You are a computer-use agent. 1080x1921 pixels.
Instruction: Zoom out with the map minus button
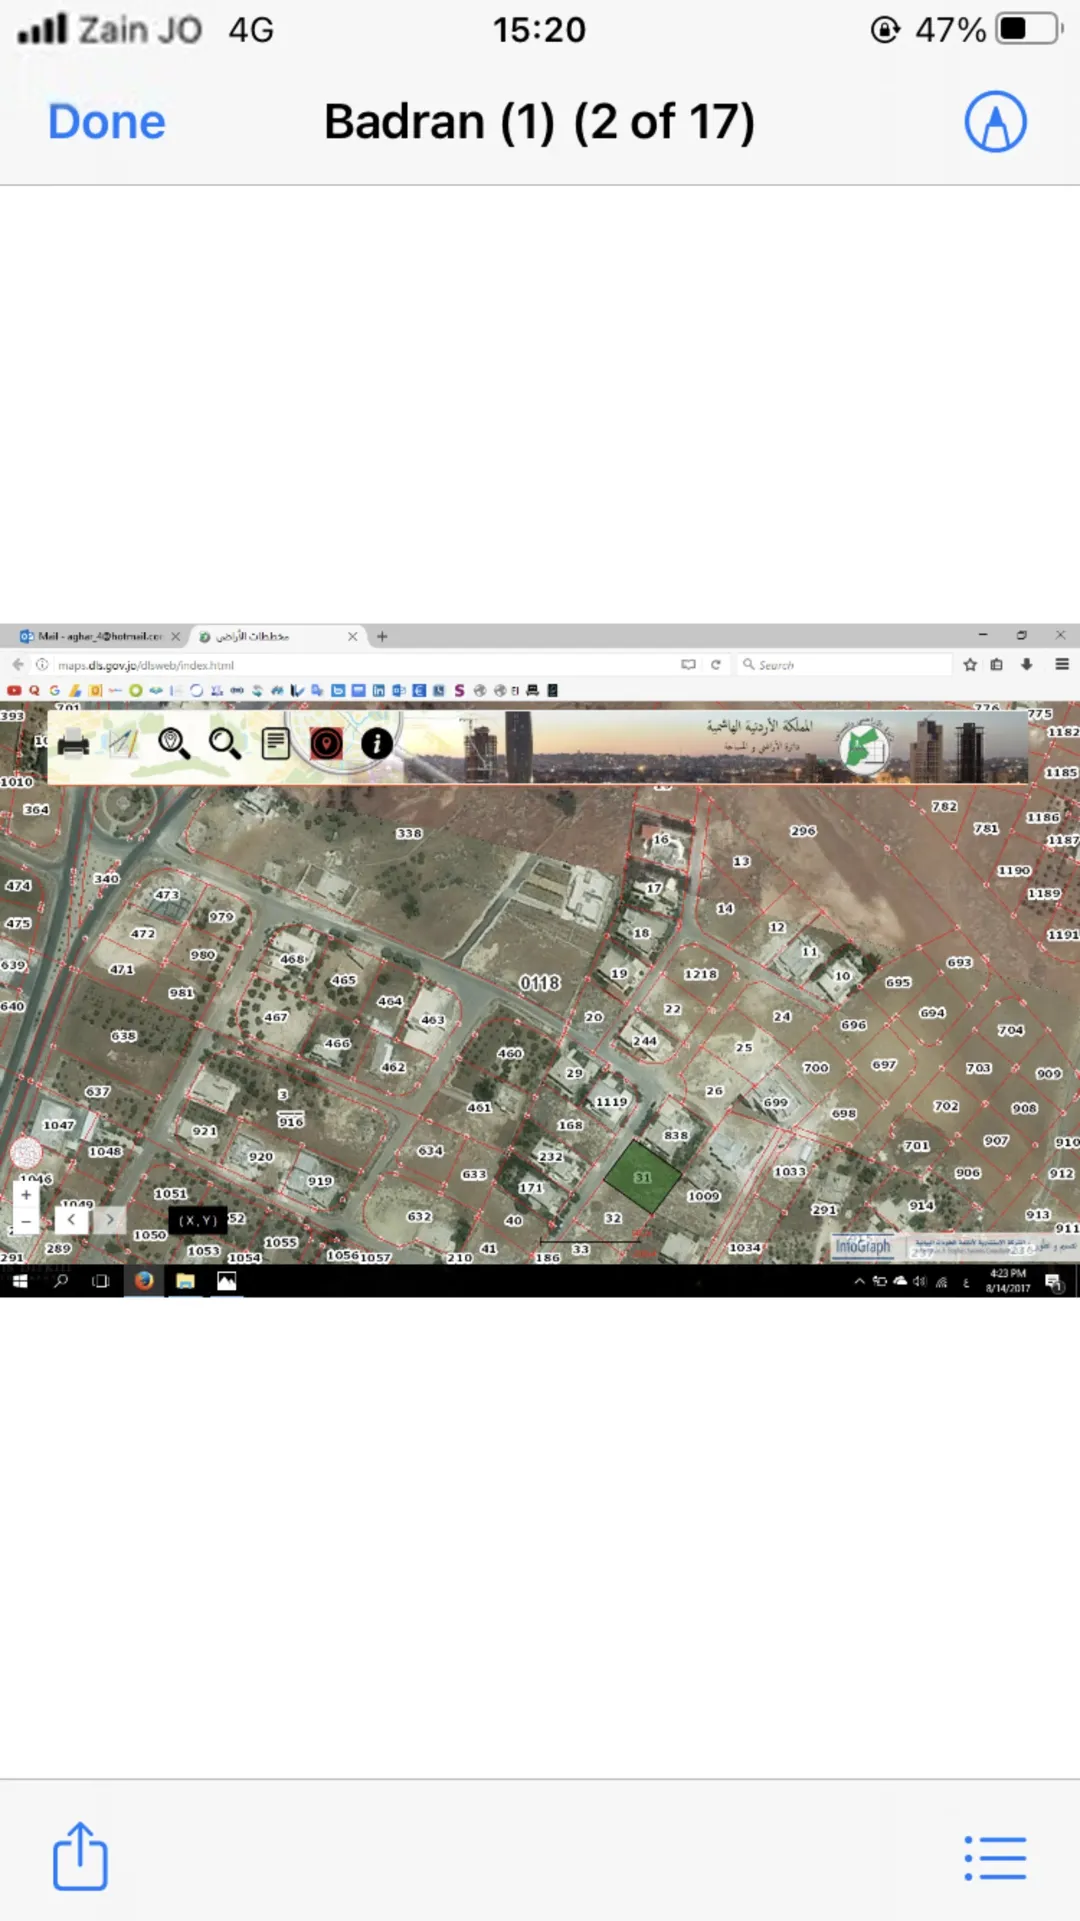[x=26, y=1221]
